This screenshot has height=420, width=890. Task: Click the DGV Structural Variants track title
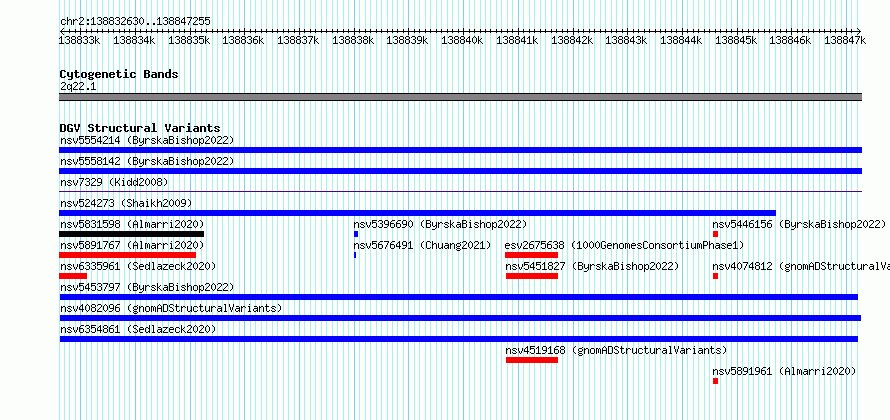[140, 128]
